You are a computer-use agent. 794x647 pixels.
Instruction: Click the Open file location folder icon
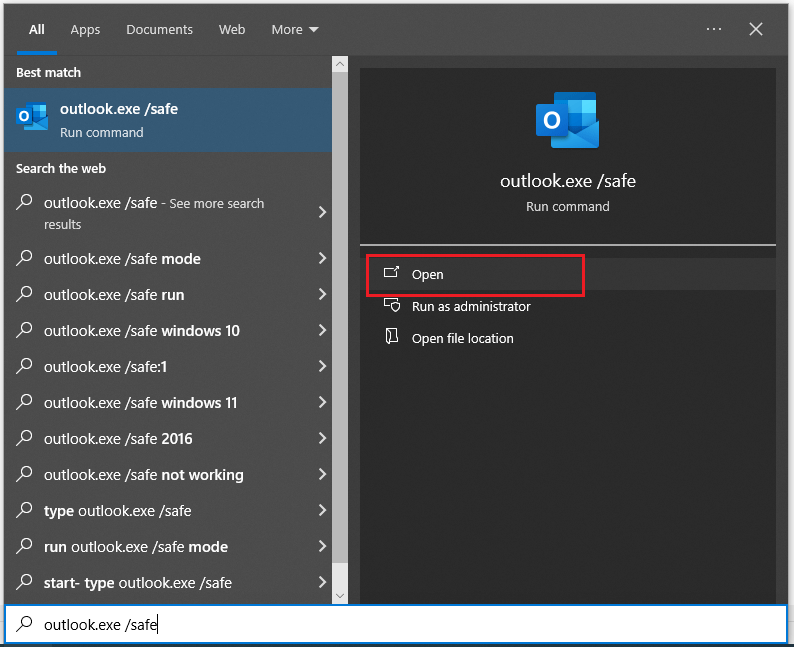click(x=391, y=338)
